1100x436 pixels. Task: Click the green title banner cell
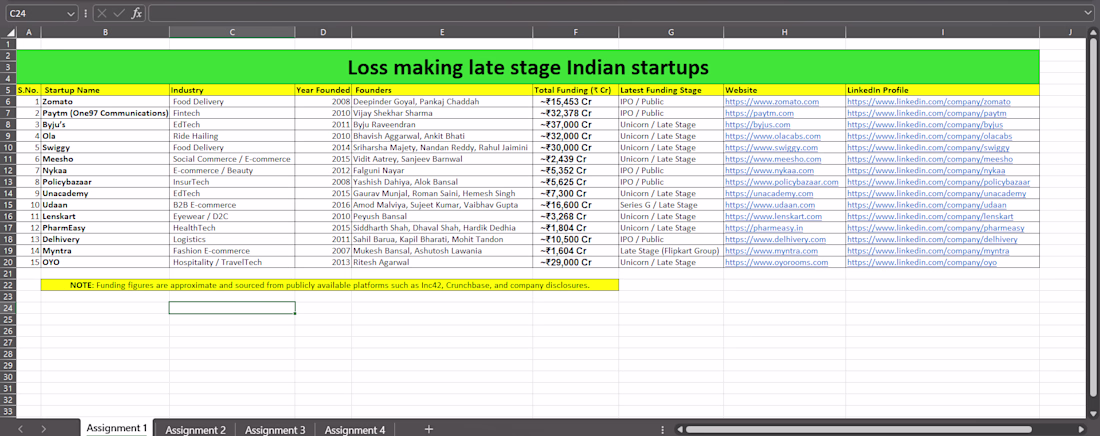[528, 67]
